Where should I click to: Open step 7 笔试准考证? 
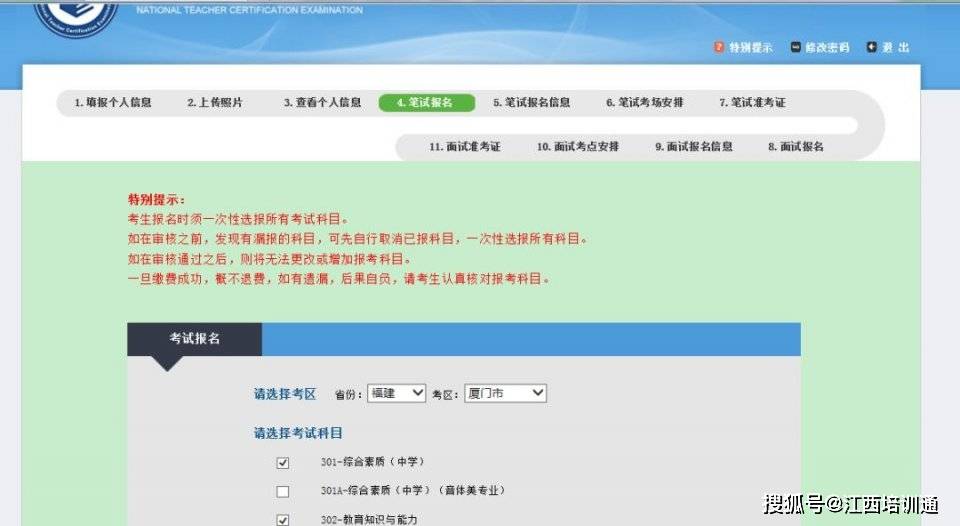752,102
